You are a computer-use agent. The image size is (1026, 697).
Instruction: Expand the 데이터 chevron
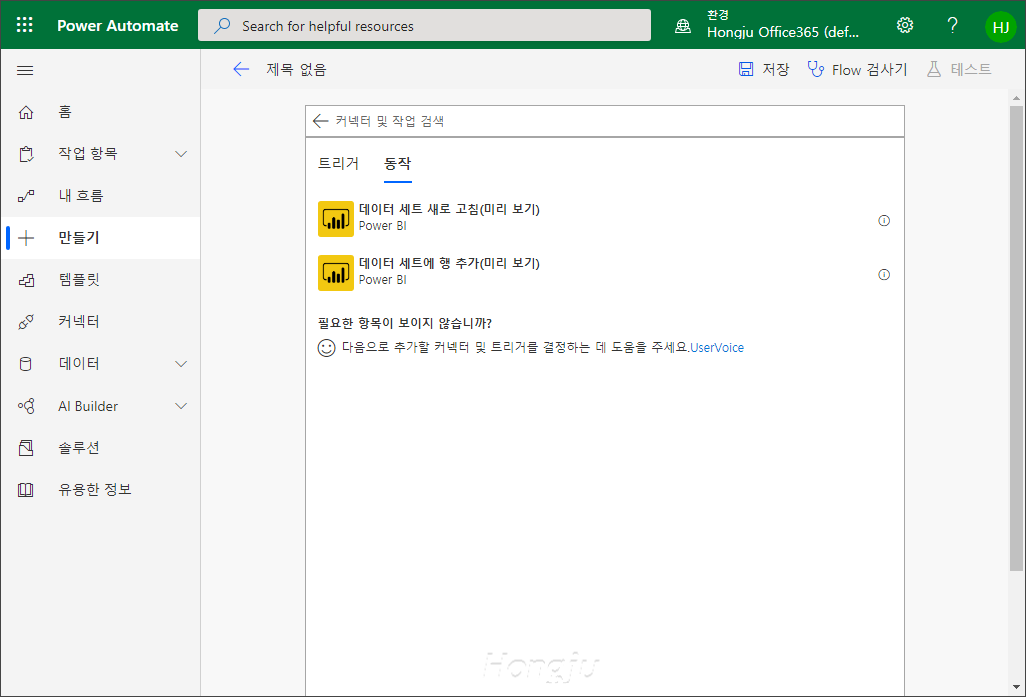point(181,364)
